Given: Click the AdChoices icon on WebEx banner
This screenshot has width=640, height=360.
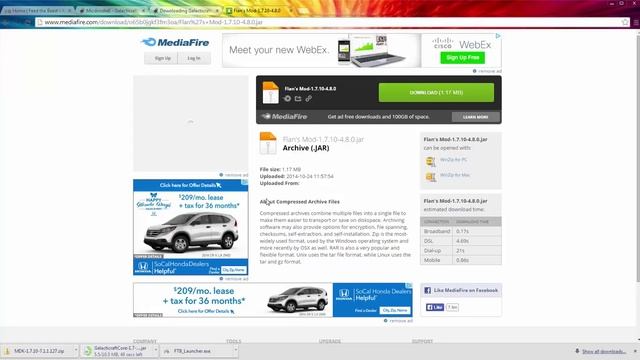Looking at the screenshot, I should tap(498, 36).
